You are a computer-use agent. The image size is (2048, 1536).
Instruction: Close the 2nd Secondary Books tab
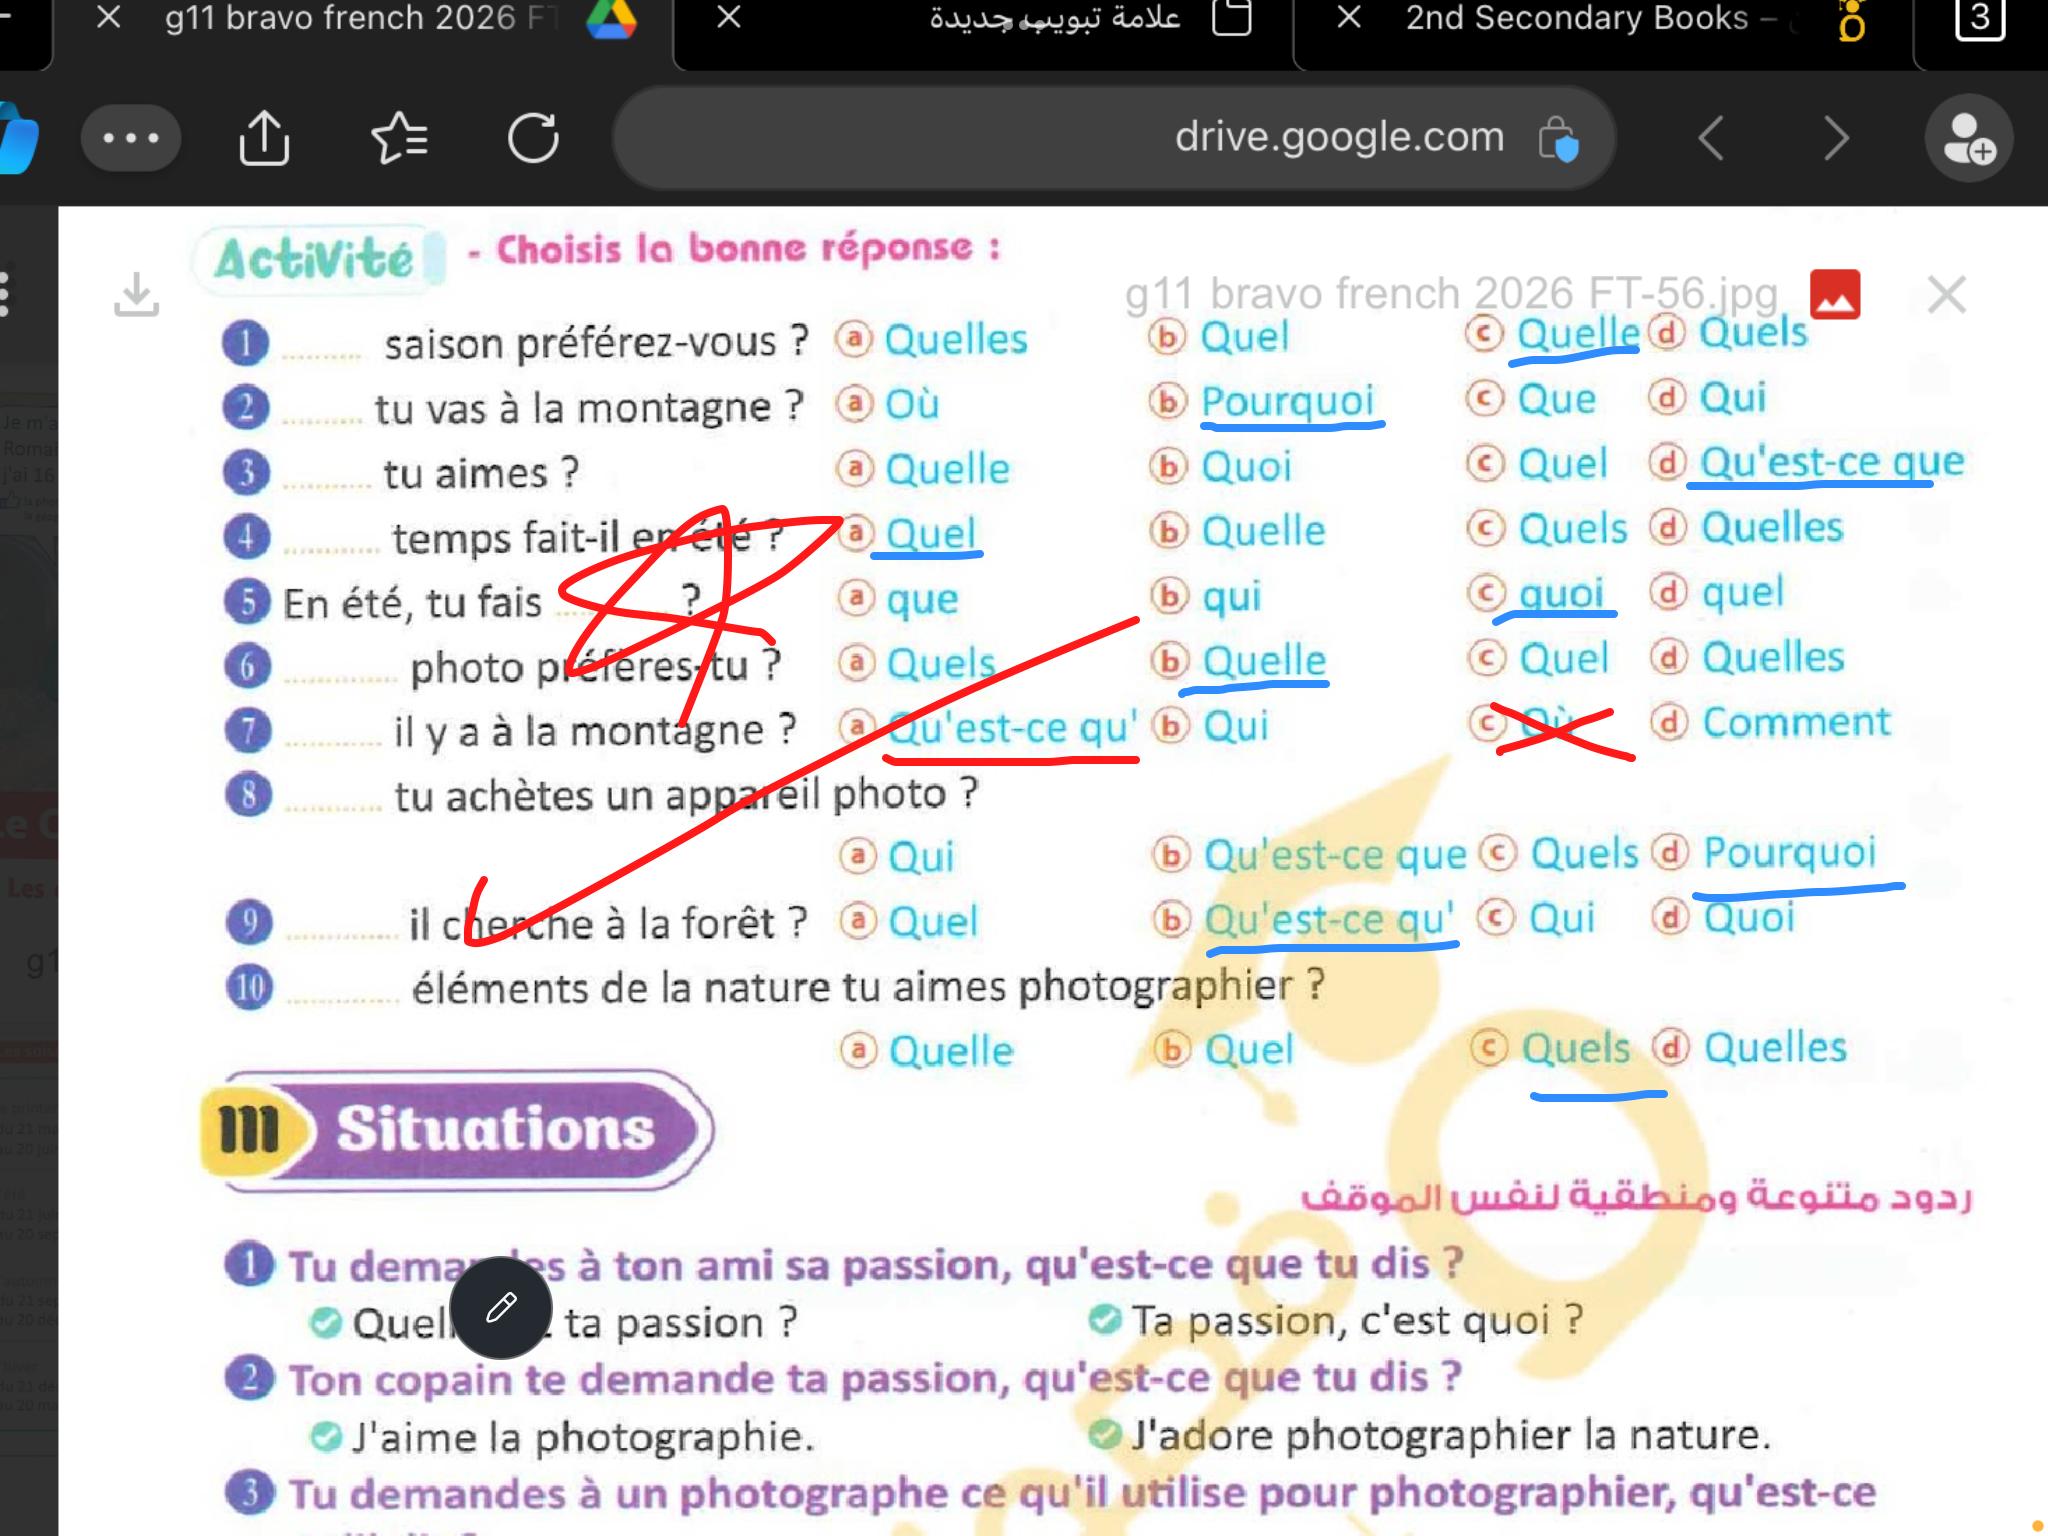pyautogui.click(x=1349, y=18)
